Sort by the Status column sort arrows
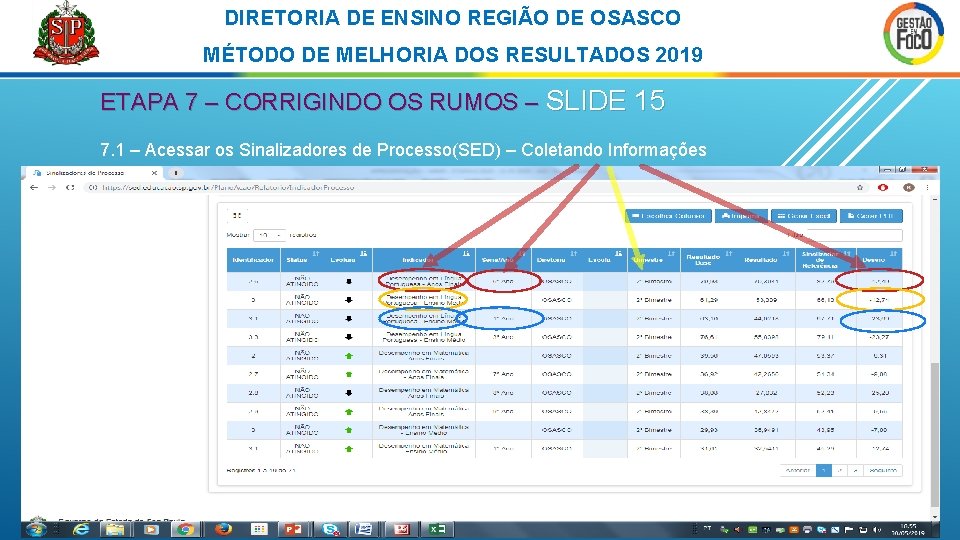The height and width of the screenshot is (540, 960). pos(316,253)
